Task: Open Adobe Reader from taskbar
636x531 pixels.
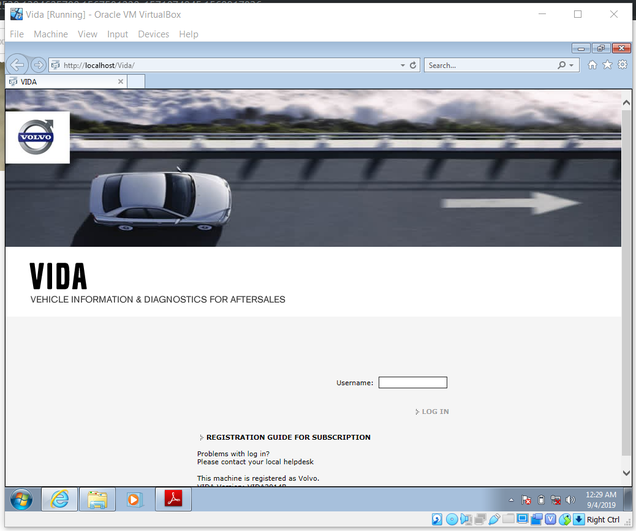Action: [x=173, y=499]
